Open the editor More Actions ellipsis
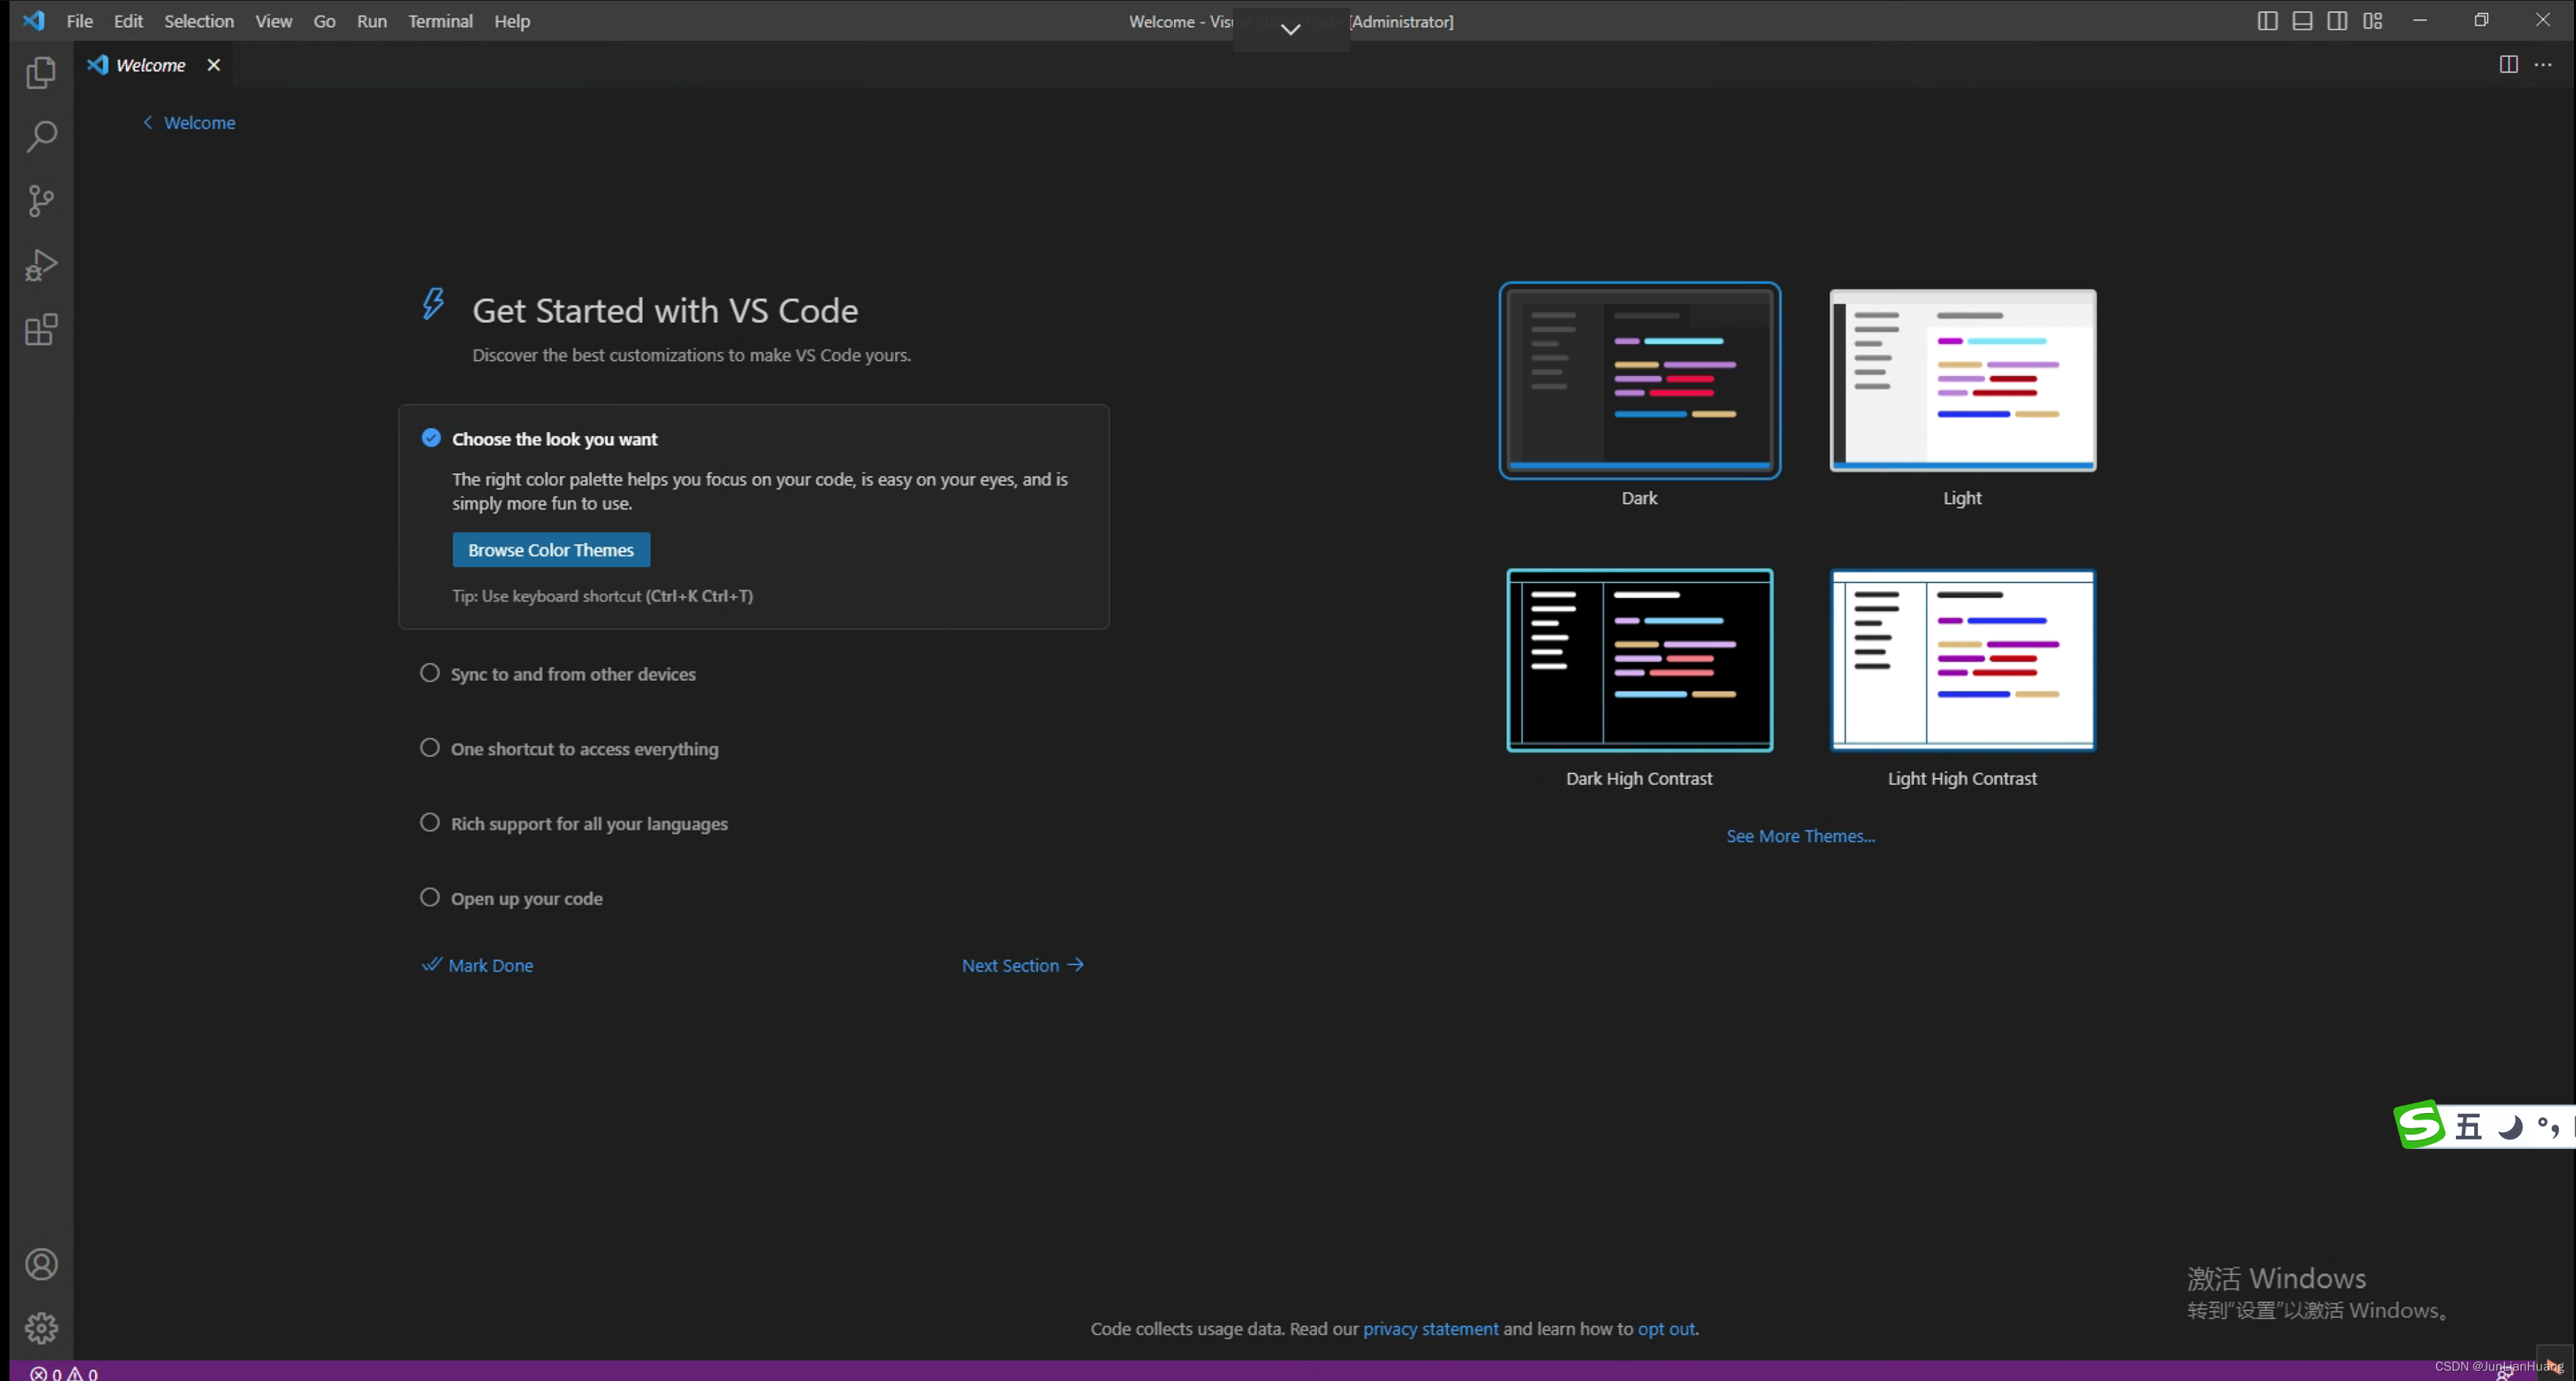The image size is (2576, 1381). 2543,65
